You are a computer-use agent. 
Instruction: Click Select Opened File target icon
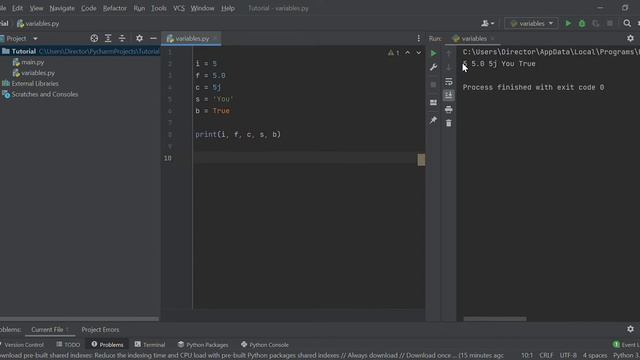click(94, 38)
